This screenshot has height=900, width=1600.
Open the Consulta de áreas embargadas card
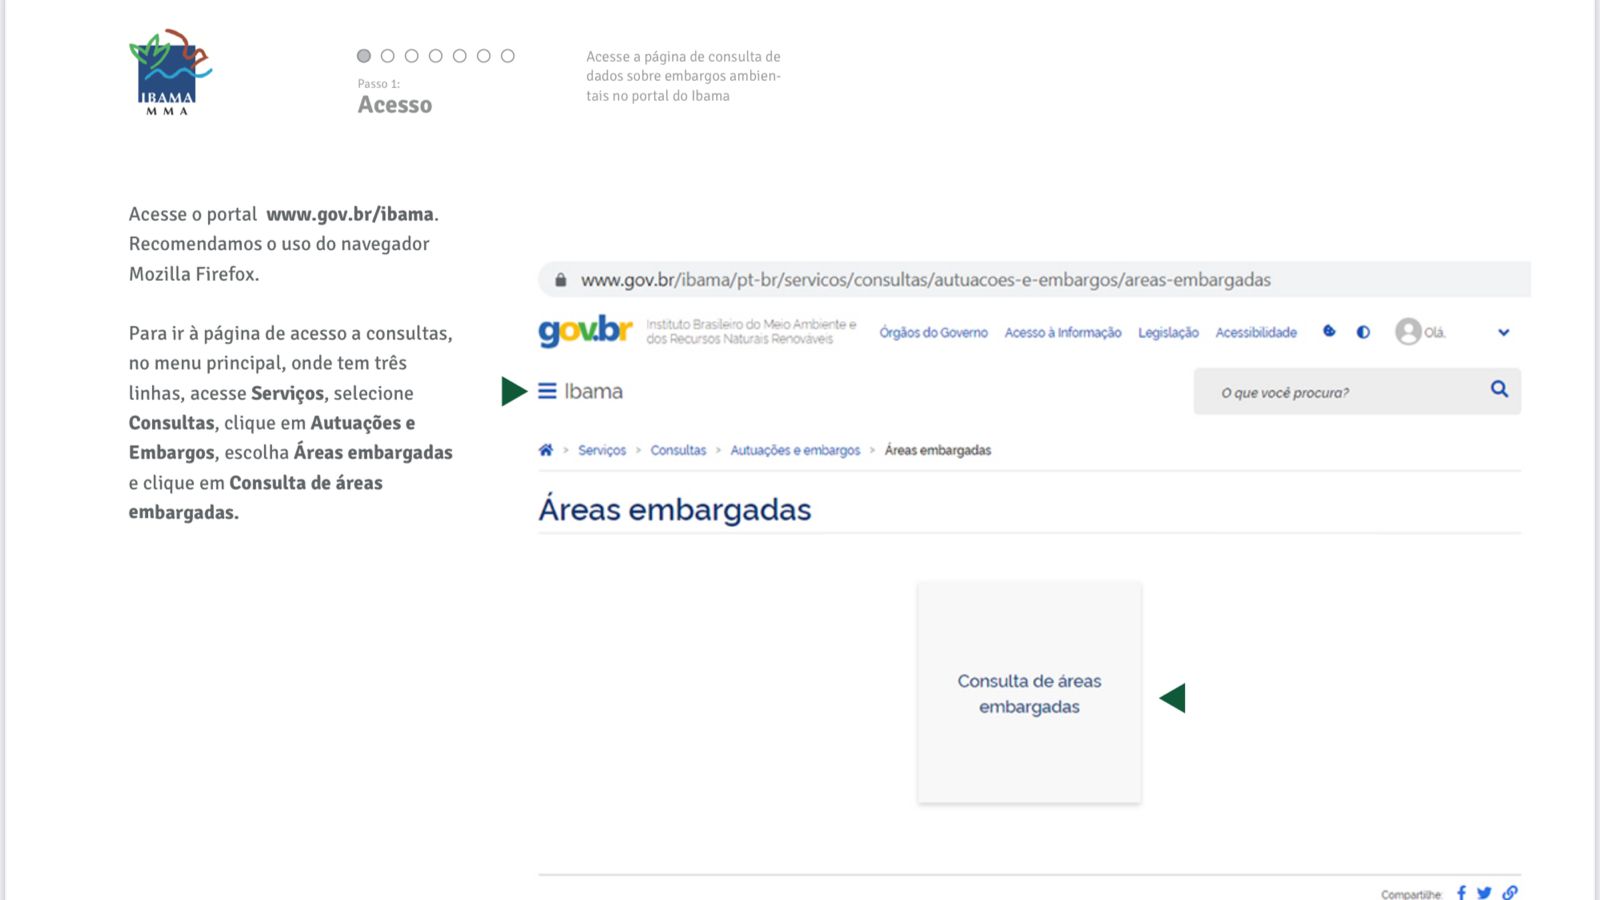click(x=1029, y=692)
